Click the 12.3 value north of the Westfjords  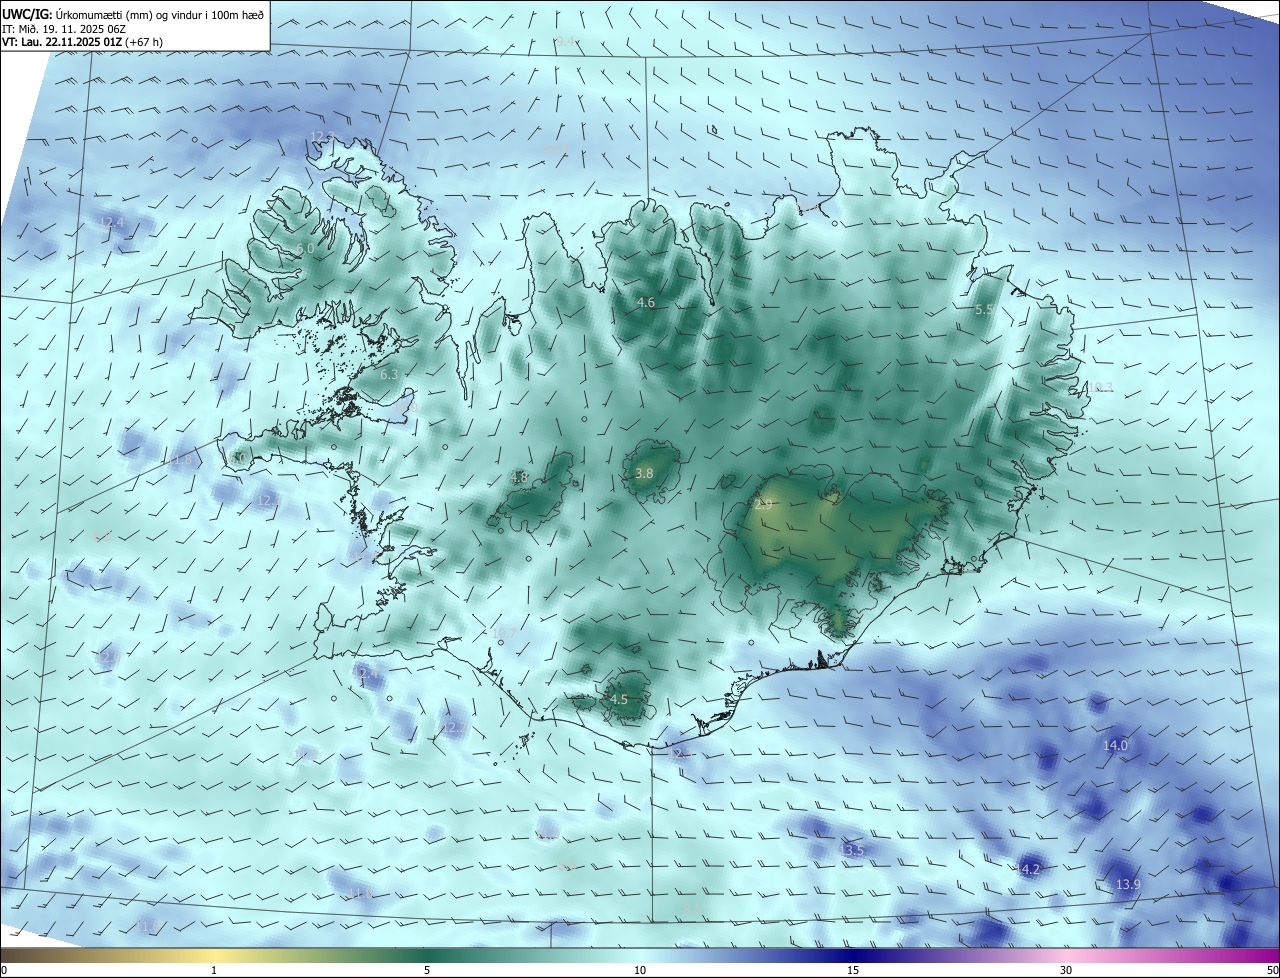pos(322,137)
